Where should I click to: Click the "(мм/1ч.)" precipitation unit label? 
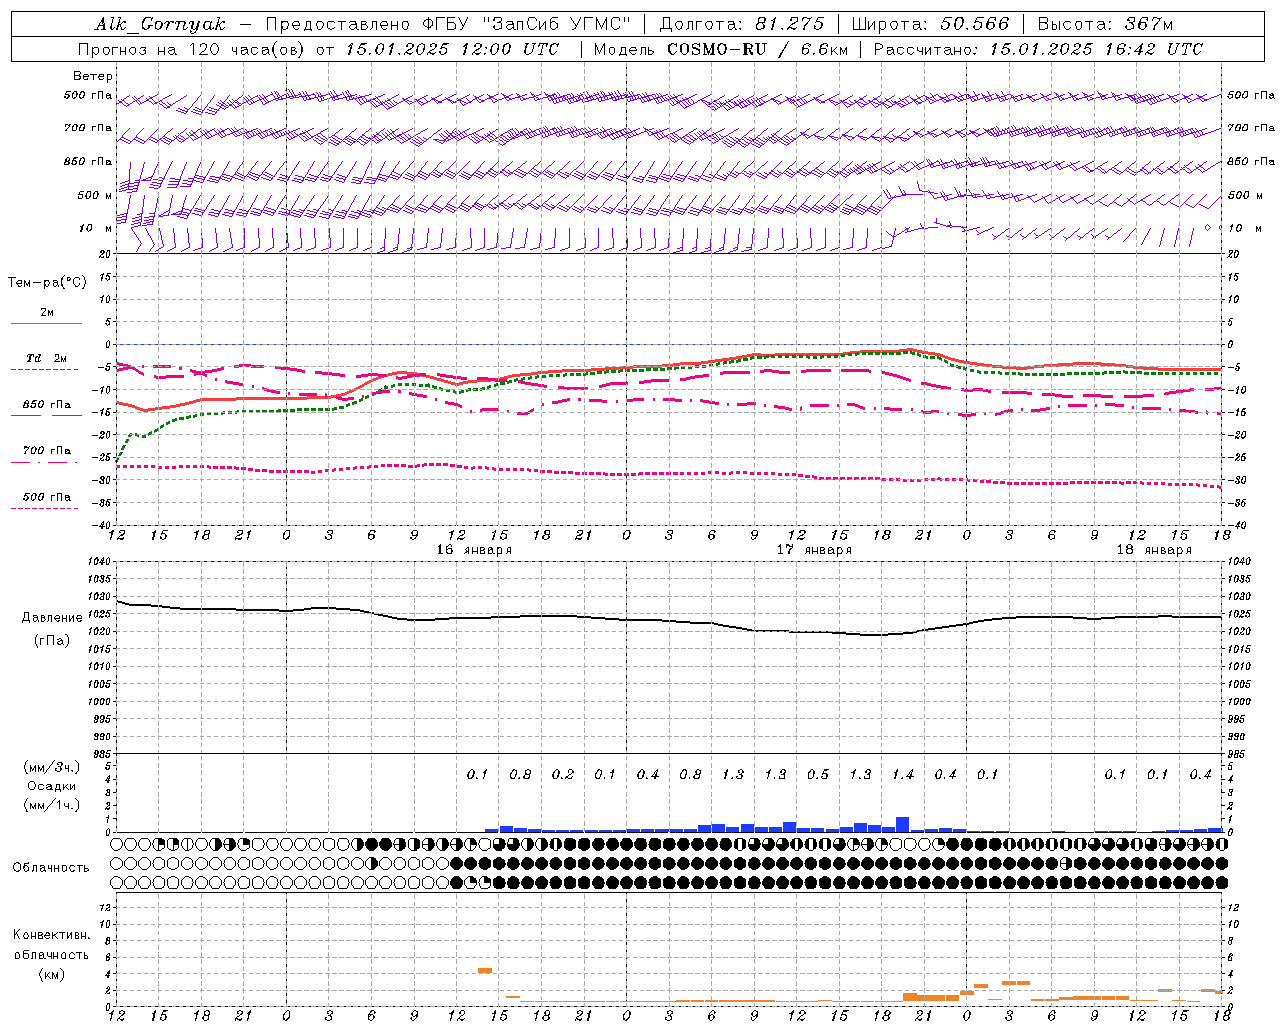point(51,805)
